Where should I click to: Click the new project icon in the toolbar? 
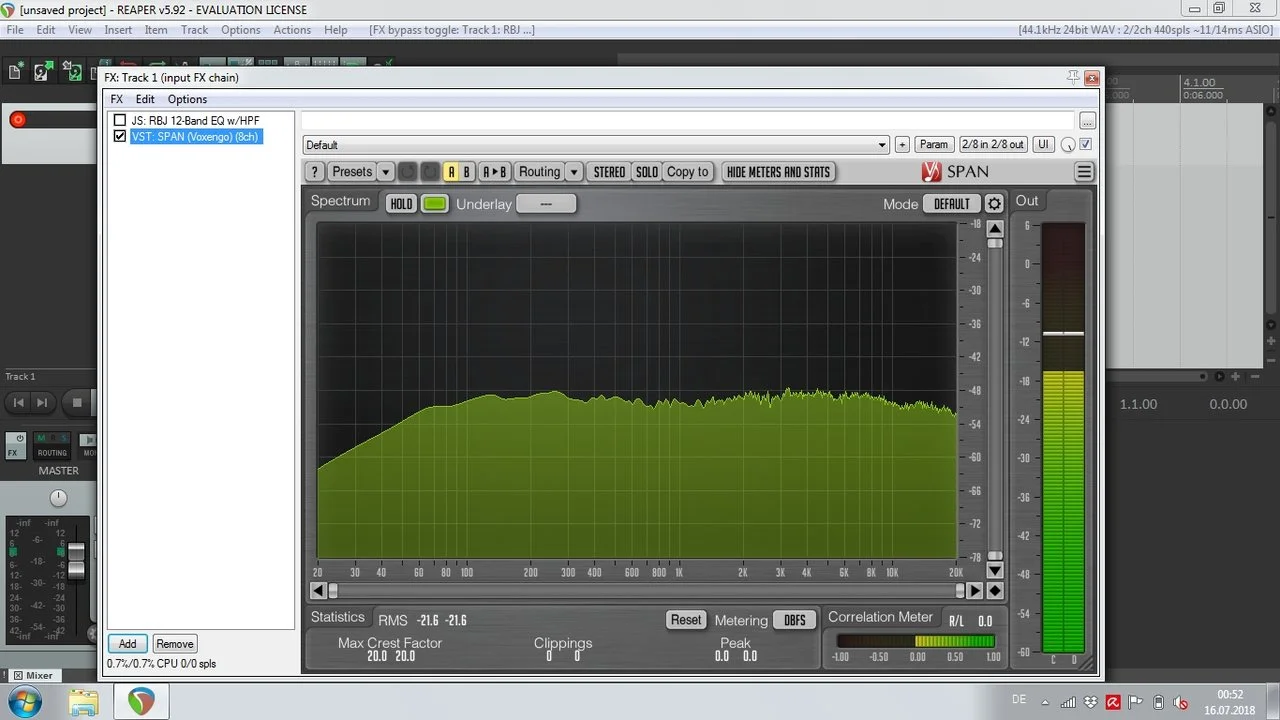(15, 71)
